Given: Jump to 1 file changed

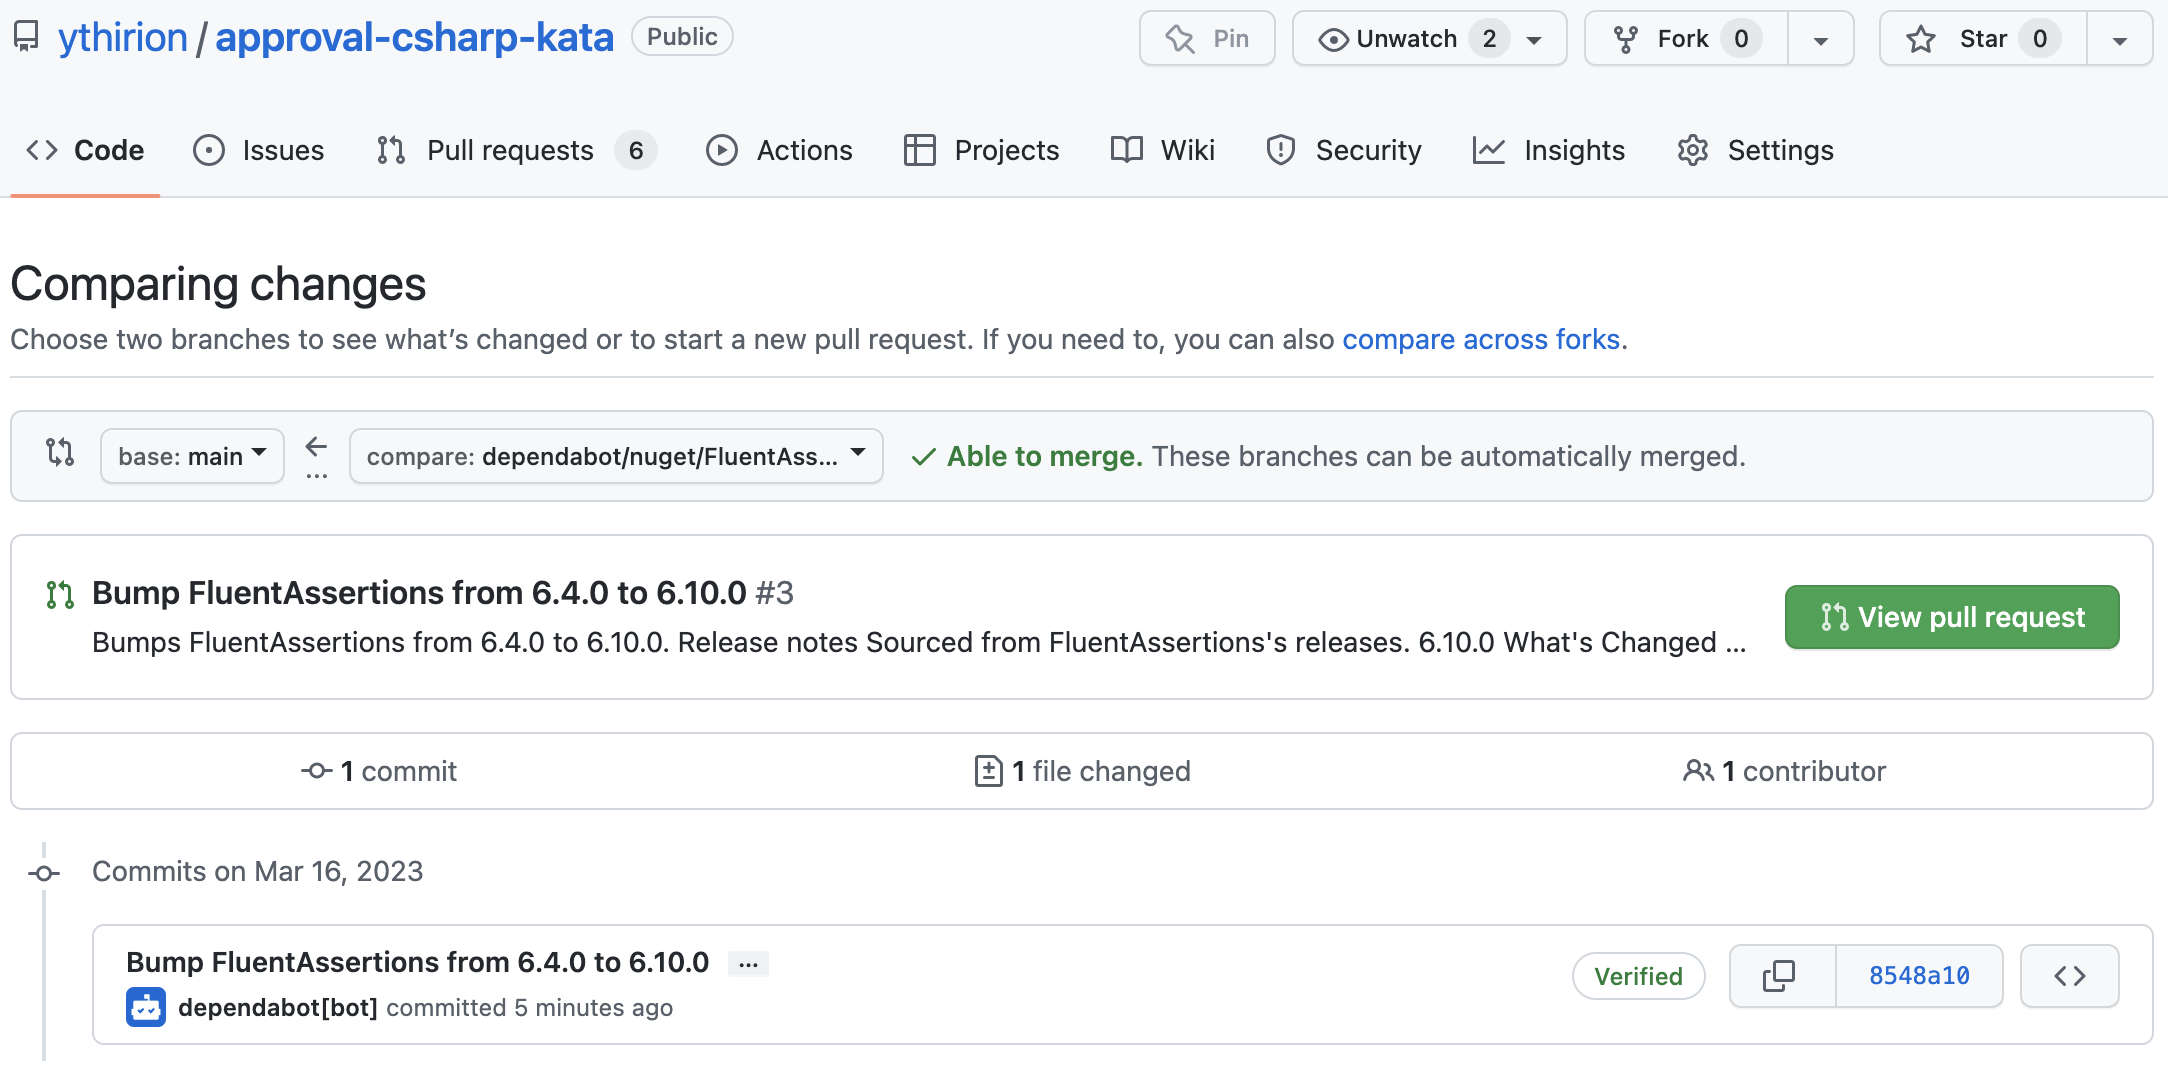Looking at the screenshot, I should pos(1082,771).
